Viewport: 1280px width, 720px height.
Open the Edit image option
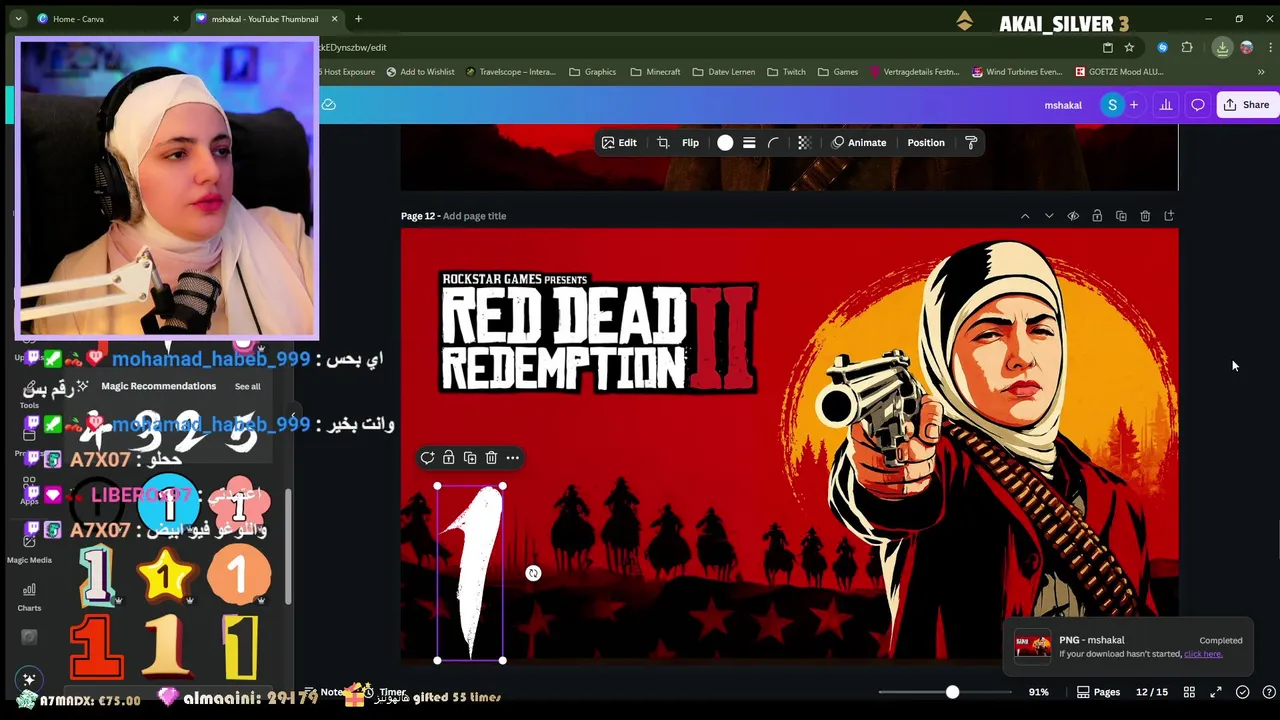coord(619,143)
